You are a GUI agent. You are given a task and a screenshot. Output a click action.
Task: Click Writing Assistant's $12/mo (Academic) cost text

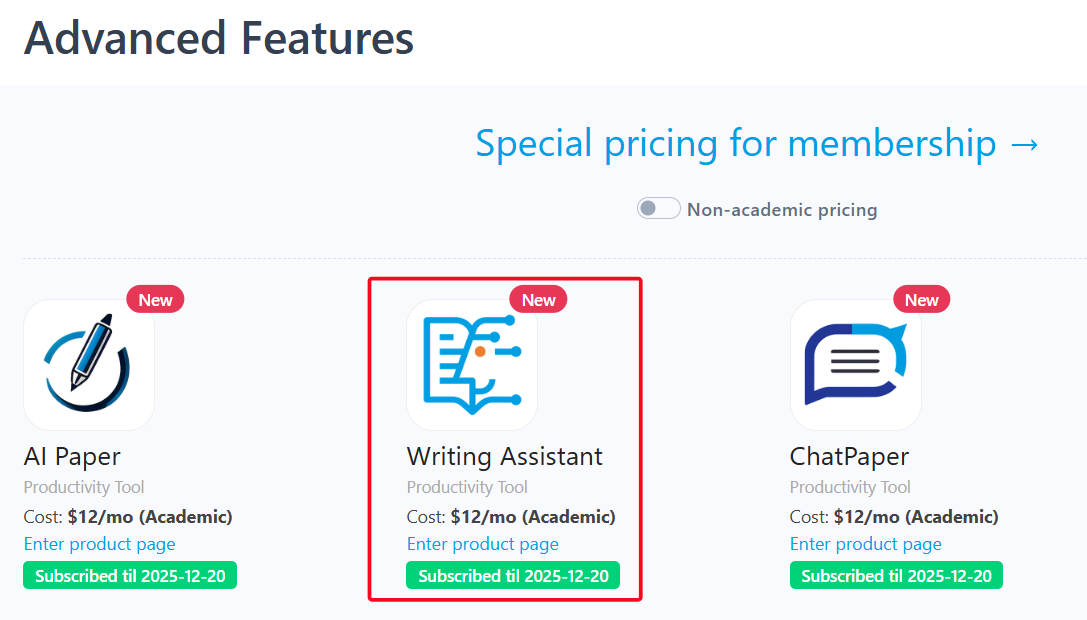click(x=532, y=517)
